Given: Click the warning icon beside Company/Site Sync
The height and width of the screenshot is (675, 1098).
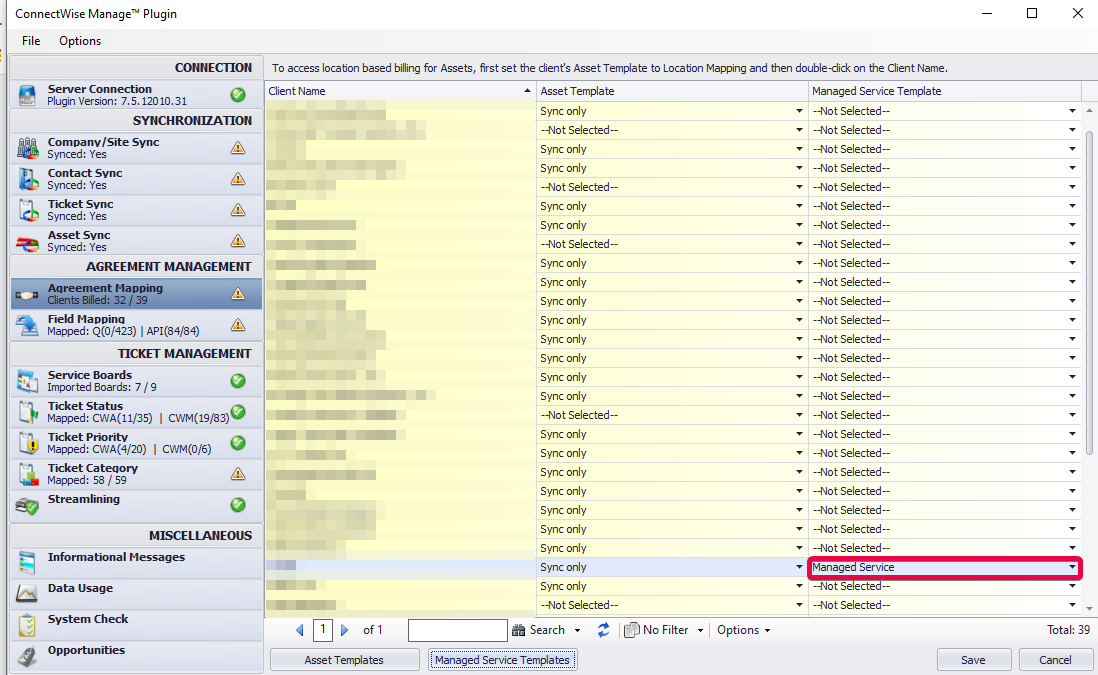Looking at the screenshot, I should click(x=238, y=148).
